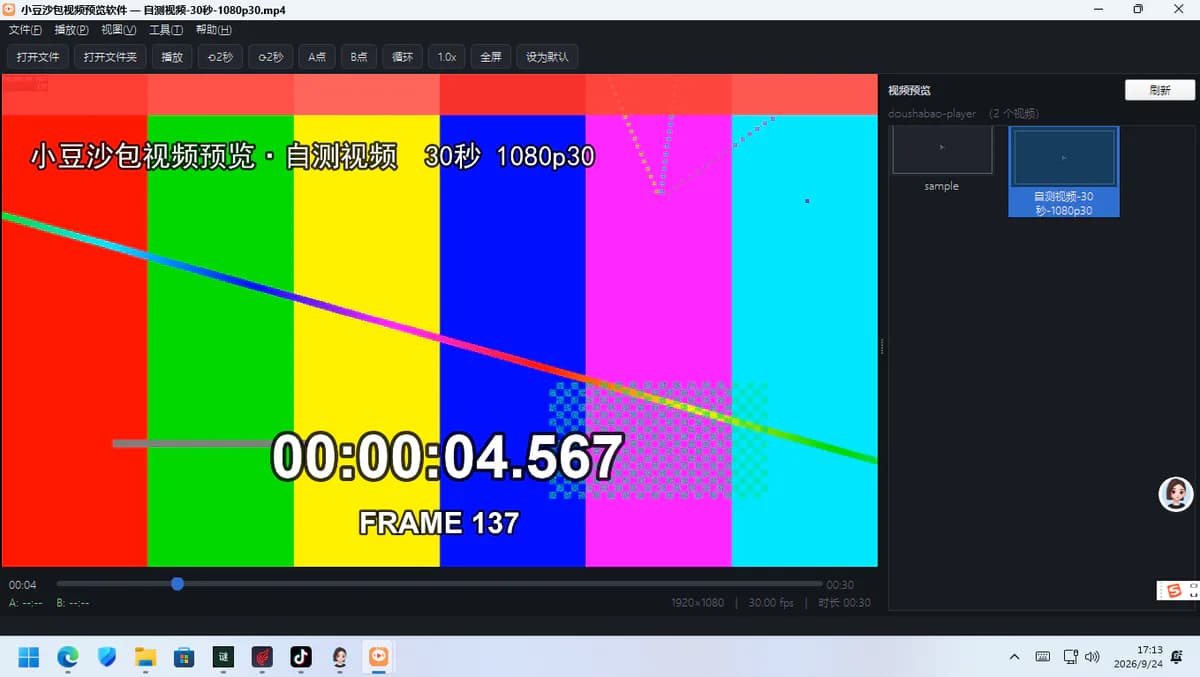The width and height of the screenshot is (1200, 677).
Task: Click the 1920×1080 resolution status text
Action: (698, 603)
